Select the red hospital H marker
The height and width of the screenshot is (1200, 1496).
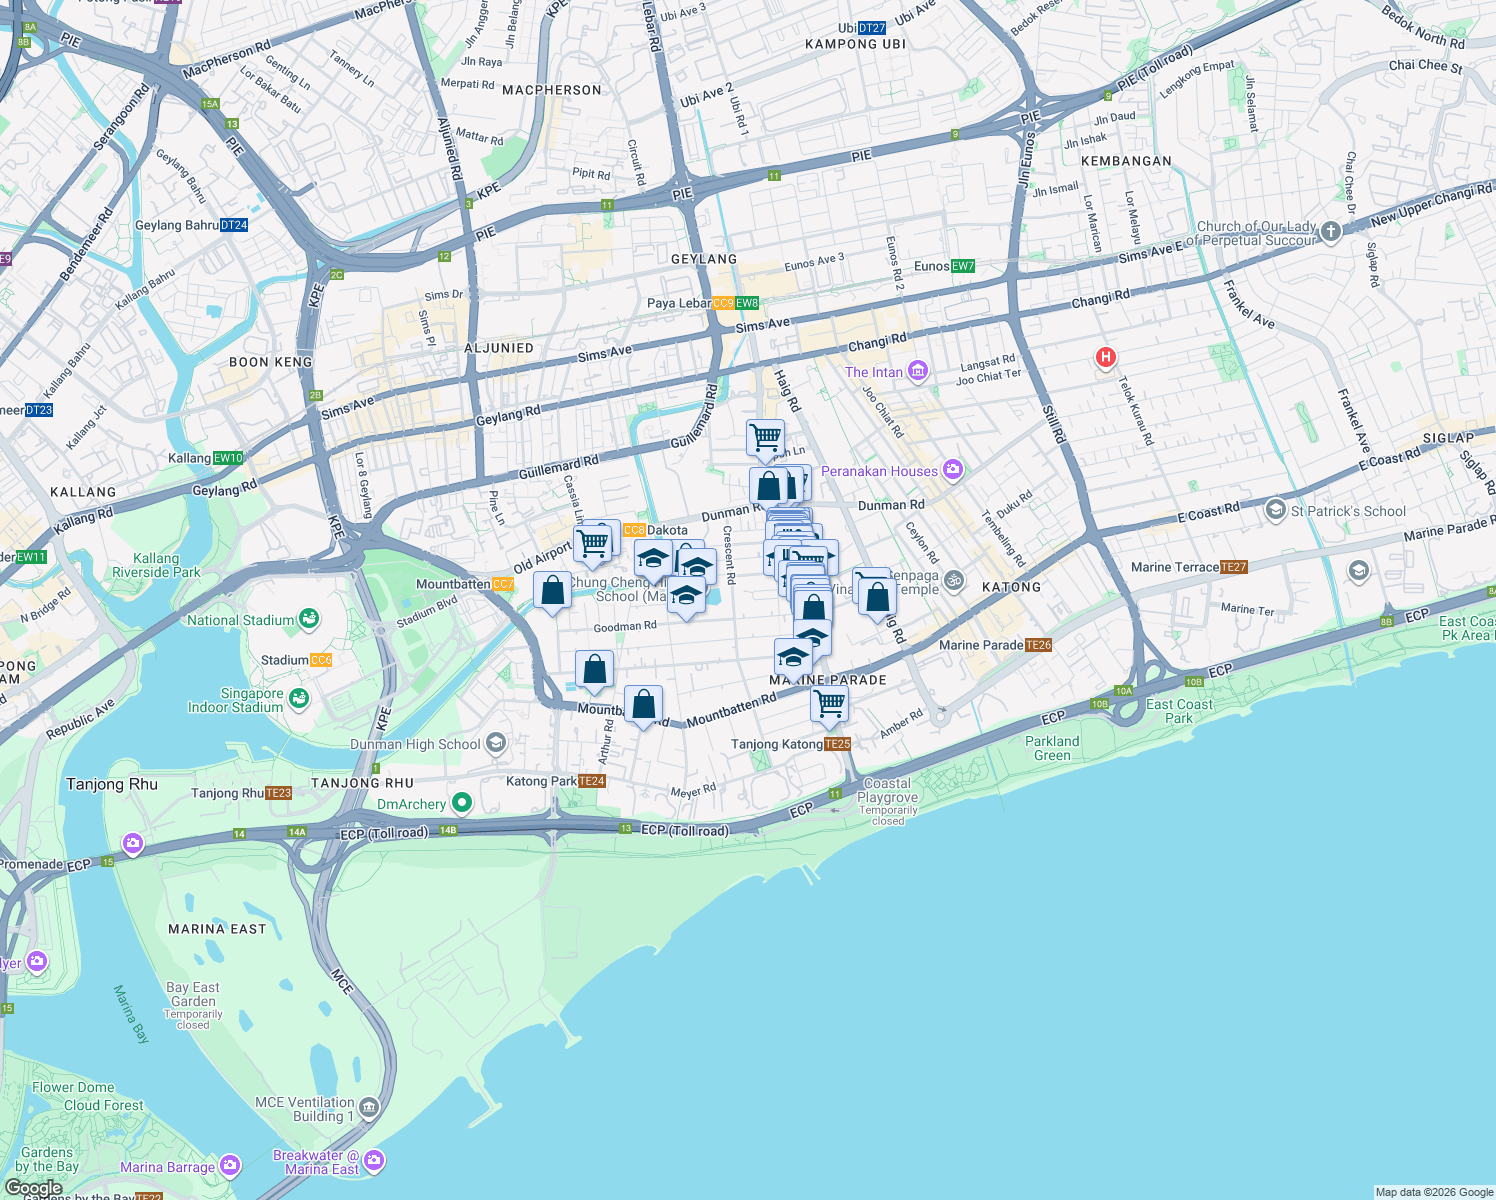pyautogui.click(x=1105, y=358)
